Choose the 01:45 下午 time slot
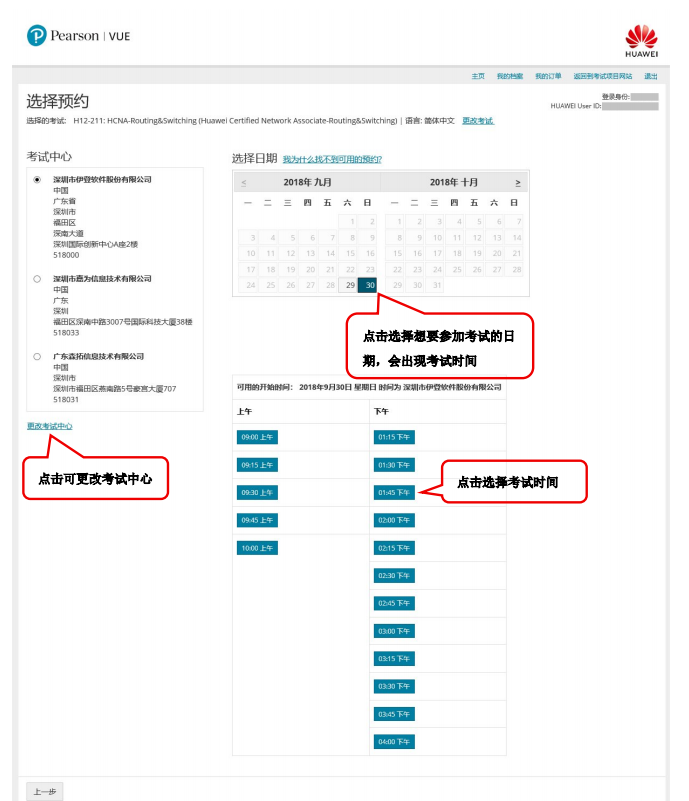This screenshot has width=689, height=801. [394, 492]
